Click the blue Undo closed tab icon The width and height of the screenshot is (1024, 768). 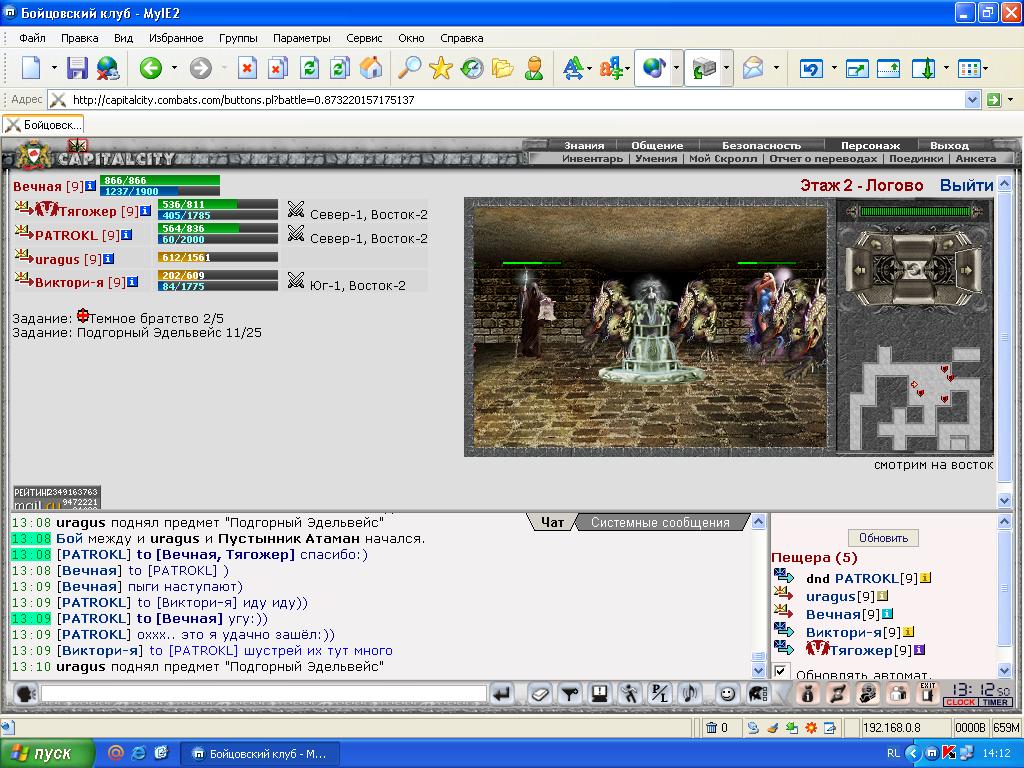(811, 68)
